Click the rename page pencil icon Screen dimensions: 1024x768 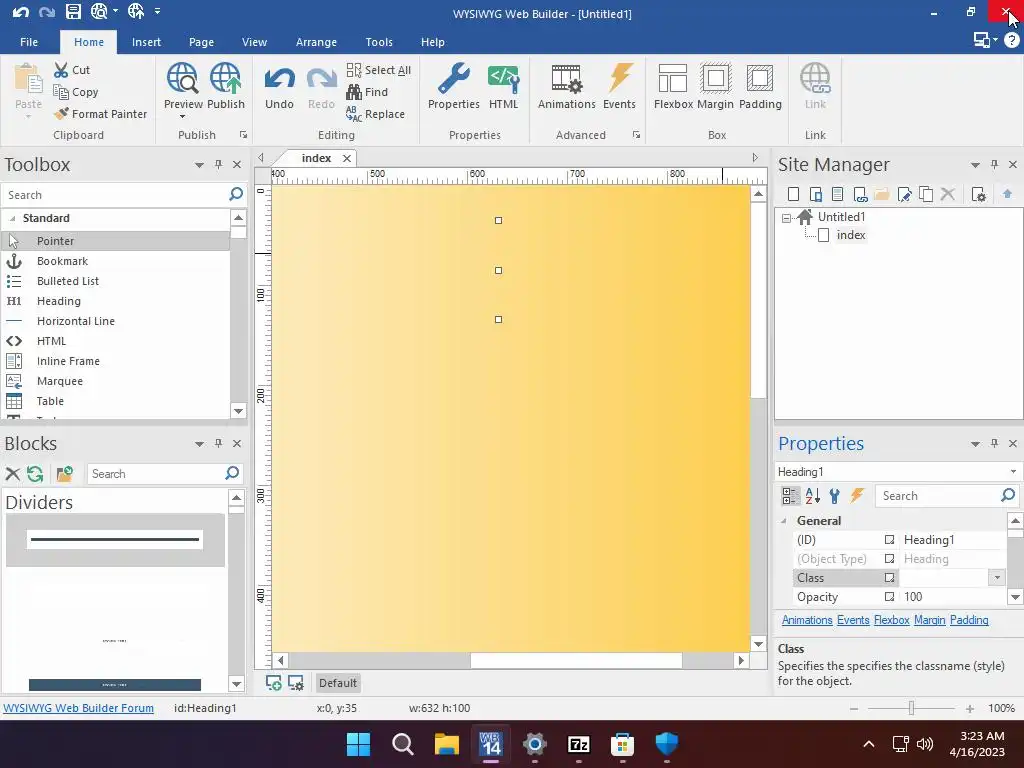coord(904,194)
